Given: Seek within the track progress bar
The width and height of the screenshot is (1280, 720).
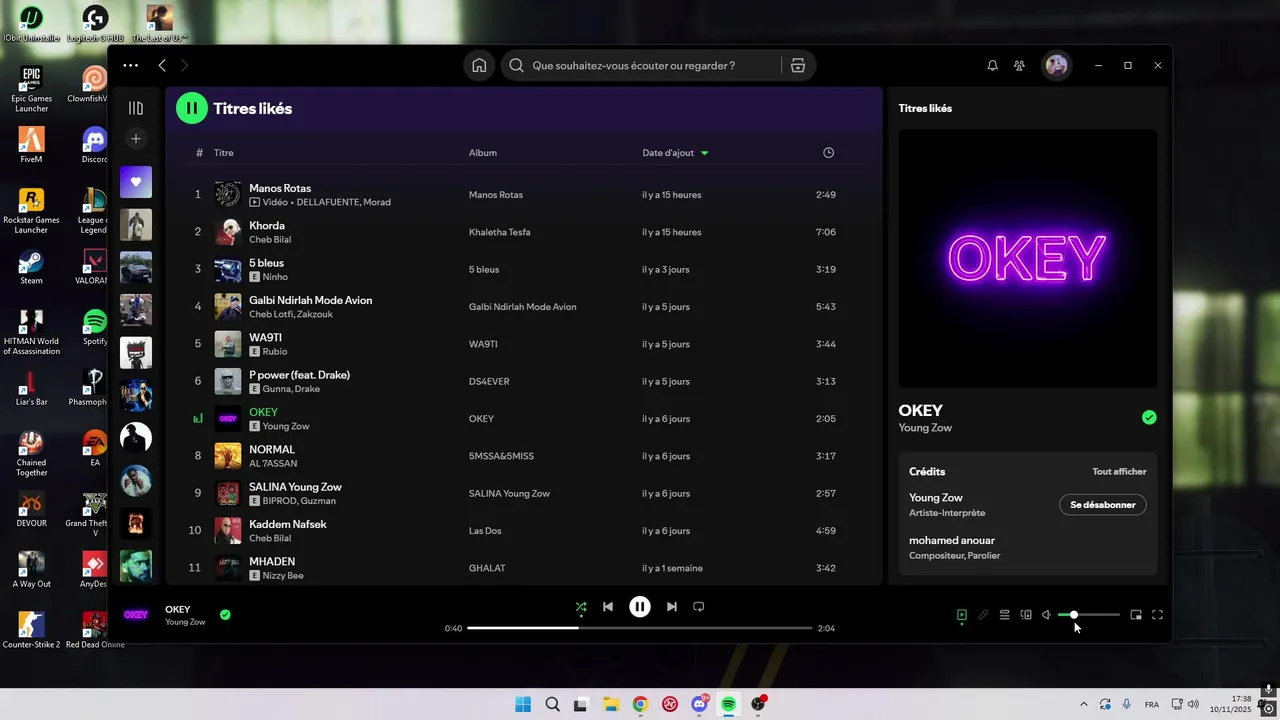Looking at the screenshot, I should coord(640,628).
